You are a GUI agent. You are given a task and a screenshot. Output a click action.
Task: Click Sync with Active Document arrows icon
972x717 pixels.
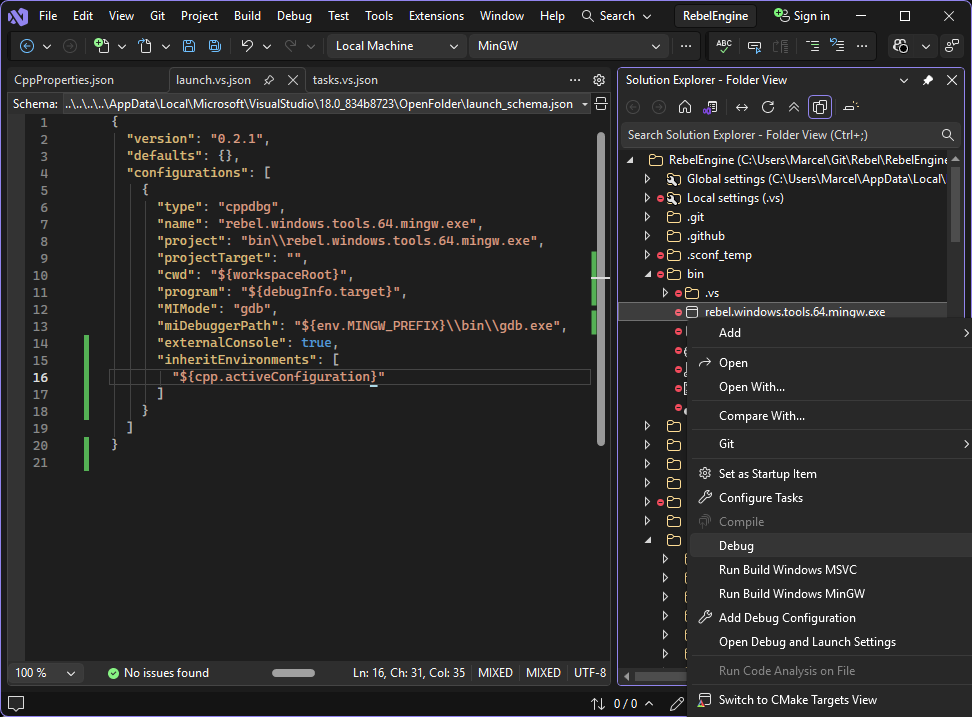coord(741,107)
